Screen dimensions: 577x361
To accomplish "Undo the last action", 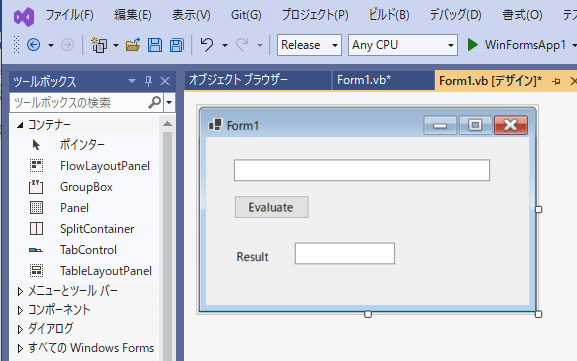I will 207,45.
